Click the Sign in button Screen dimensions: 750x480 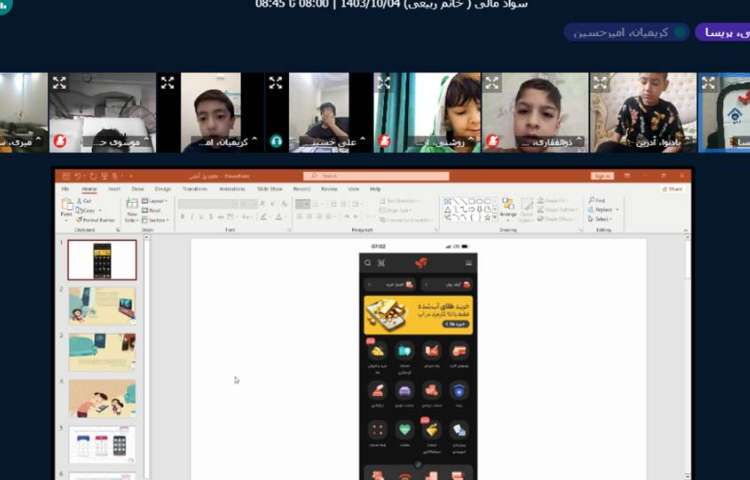point(602,176)
